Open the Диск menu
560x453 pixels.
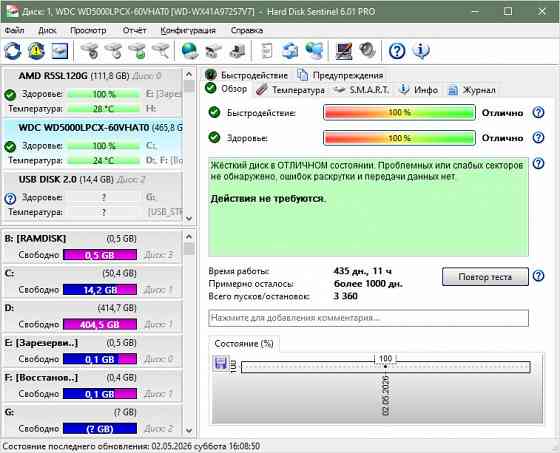[47, 30]
